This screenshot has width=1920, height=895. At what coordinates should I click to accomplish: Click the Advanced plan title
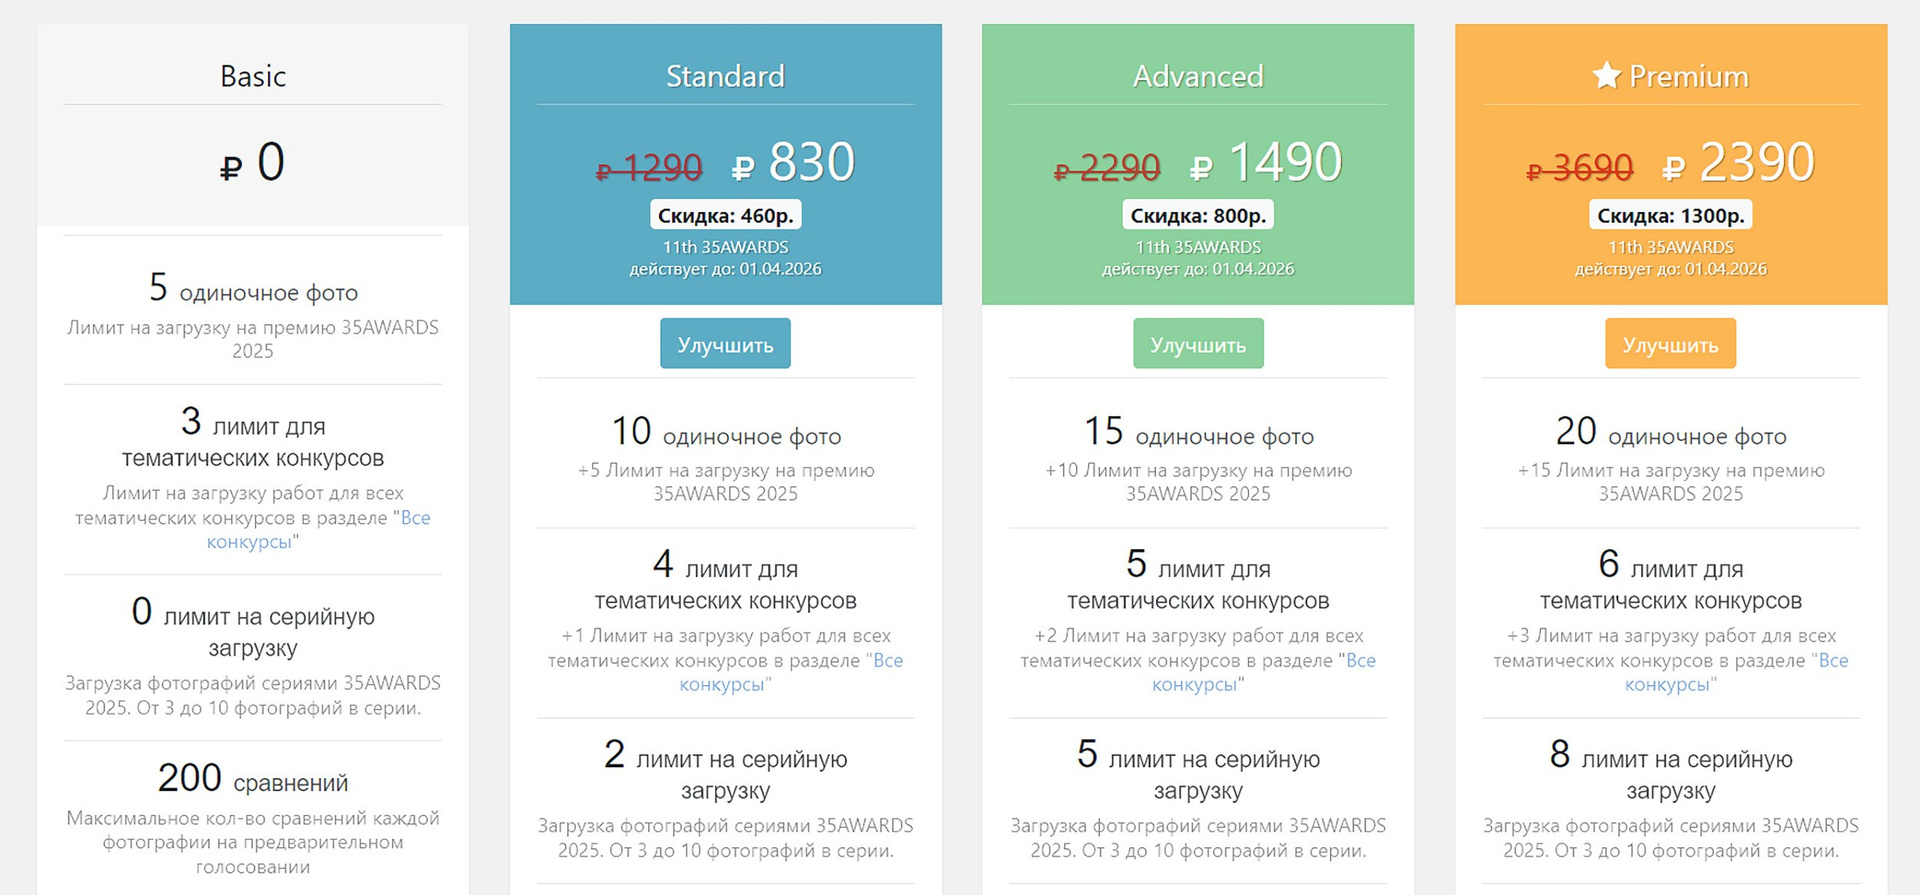pos(1198,76)
